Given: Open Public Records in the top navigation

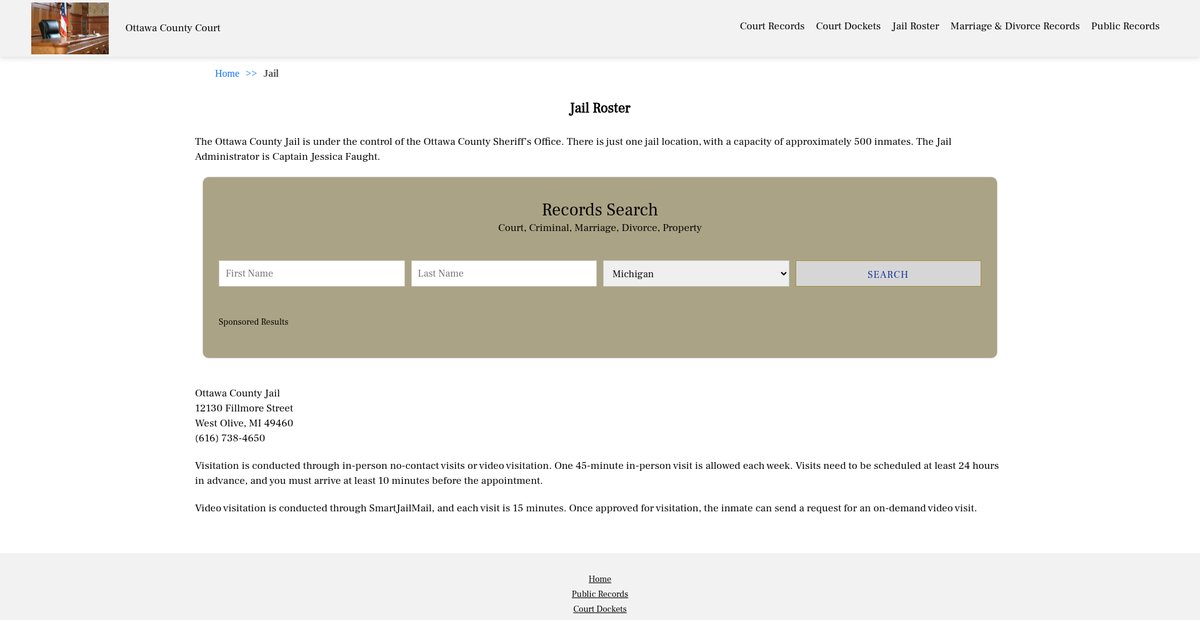Looking at the screenshot, I should (1125, 26).
